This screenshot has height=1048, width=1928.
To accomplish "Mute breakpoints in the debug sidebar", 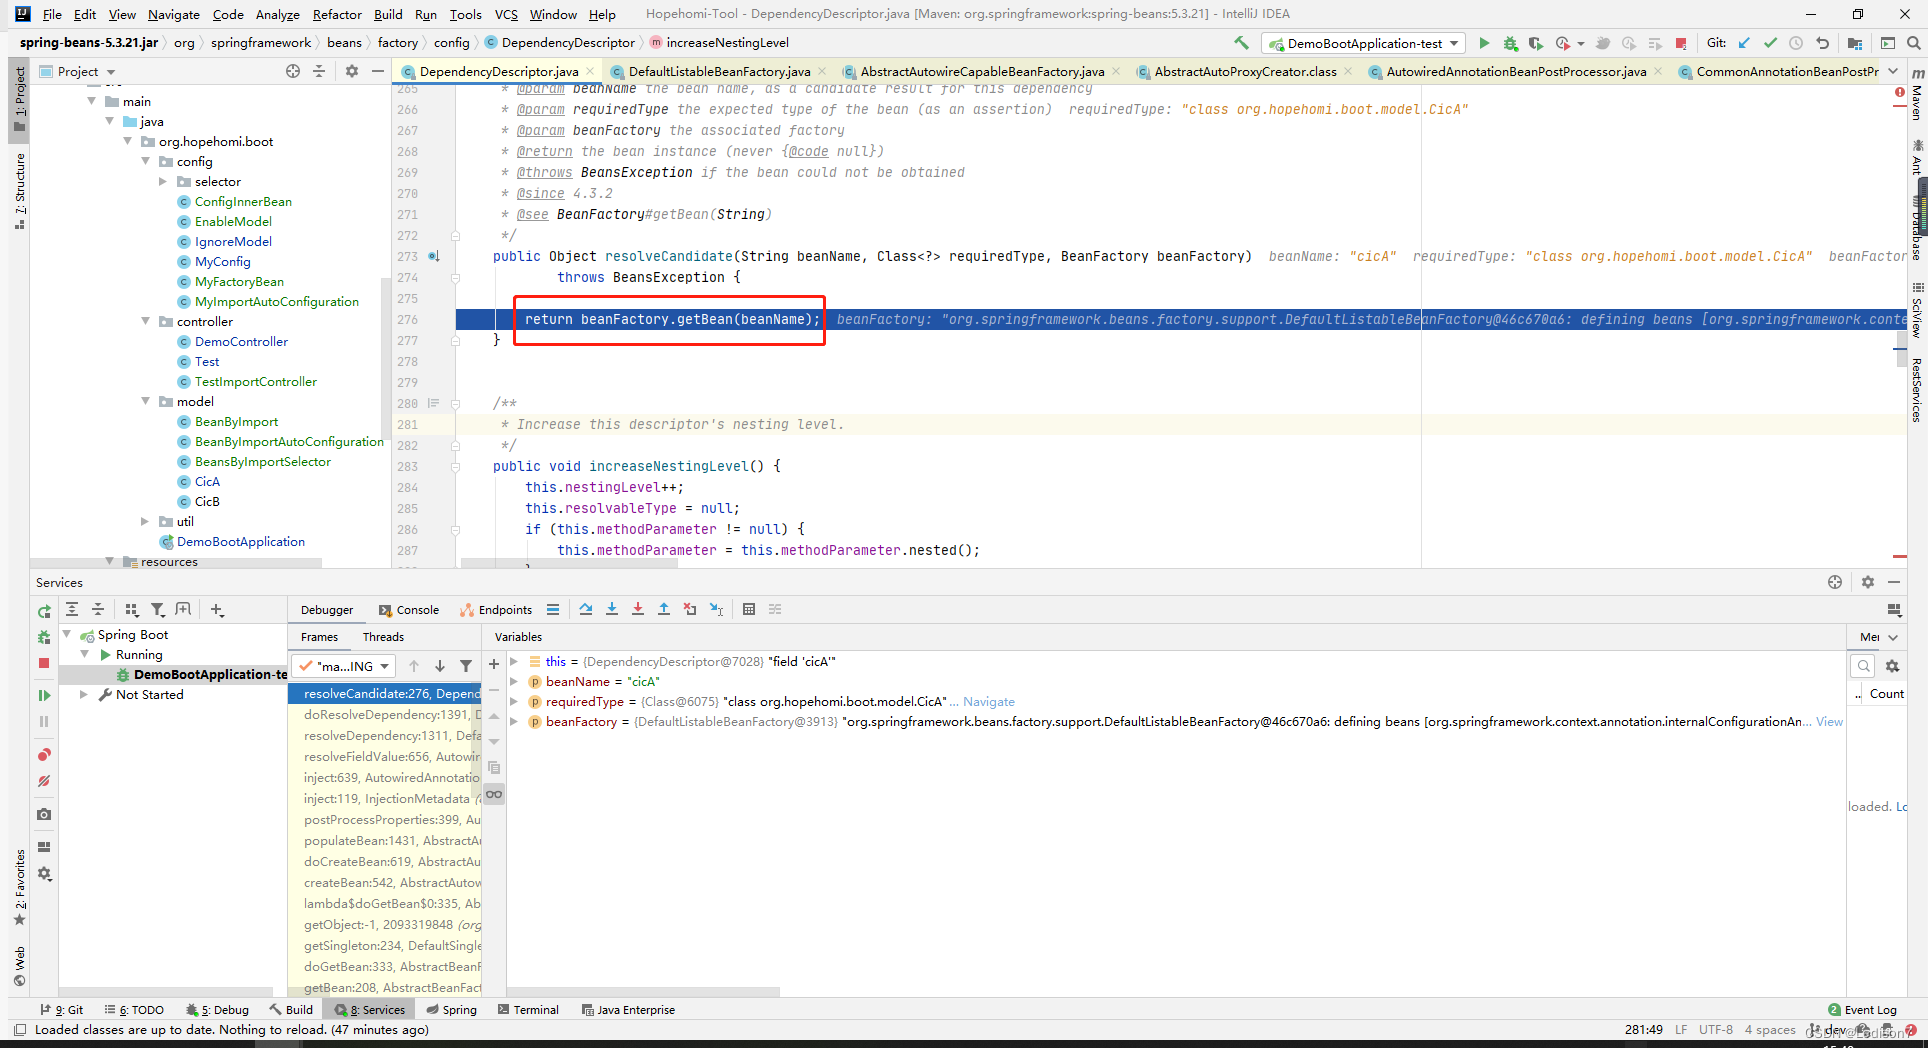I will 44,781.
